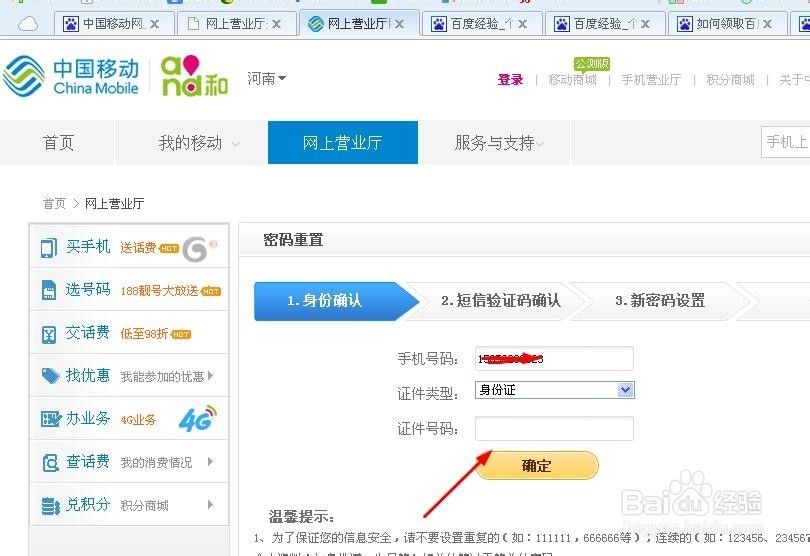Expand arrow for 查话费 我的消费情况
Screen dimensions: 810x556
tap(210, 461)
